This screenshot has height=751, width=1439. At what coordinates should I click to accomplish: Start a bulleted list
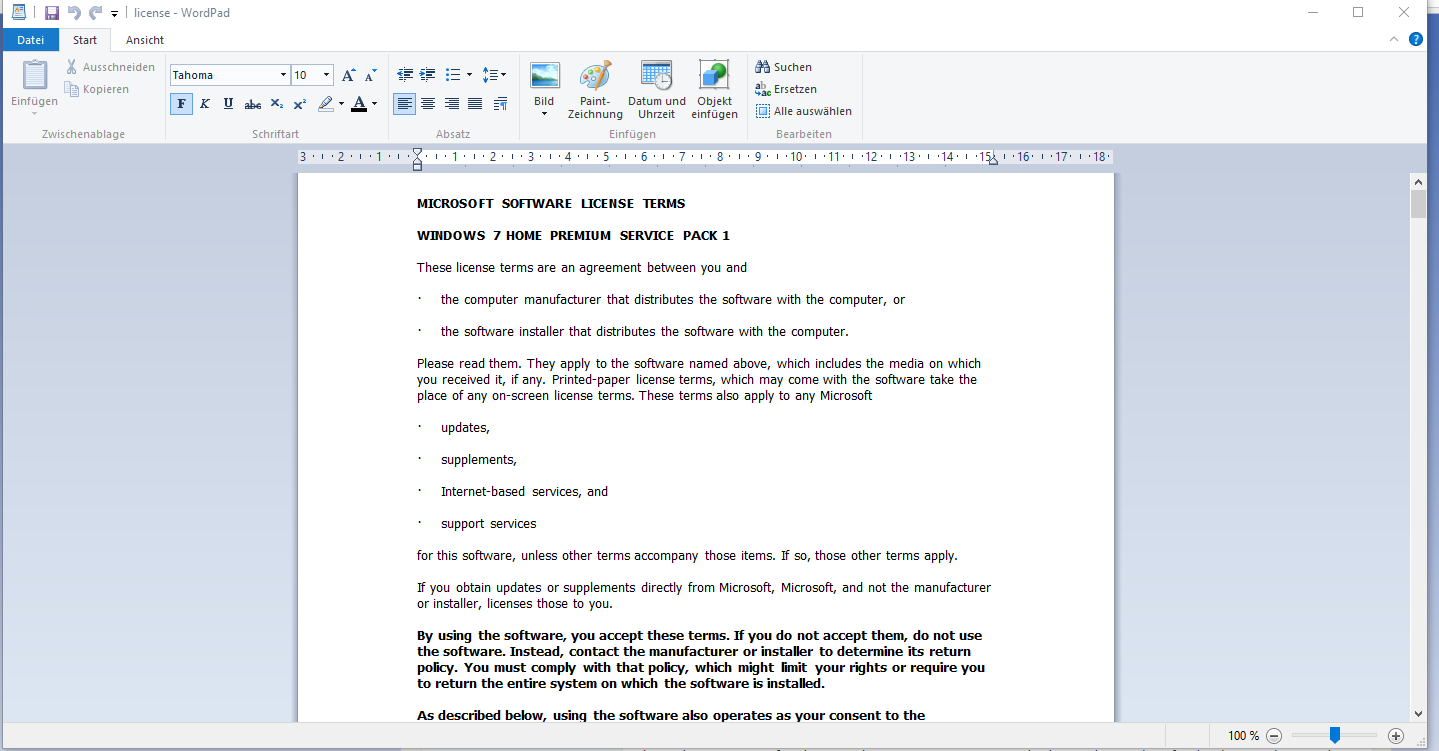pyautogui.click(x=453, y=75)
